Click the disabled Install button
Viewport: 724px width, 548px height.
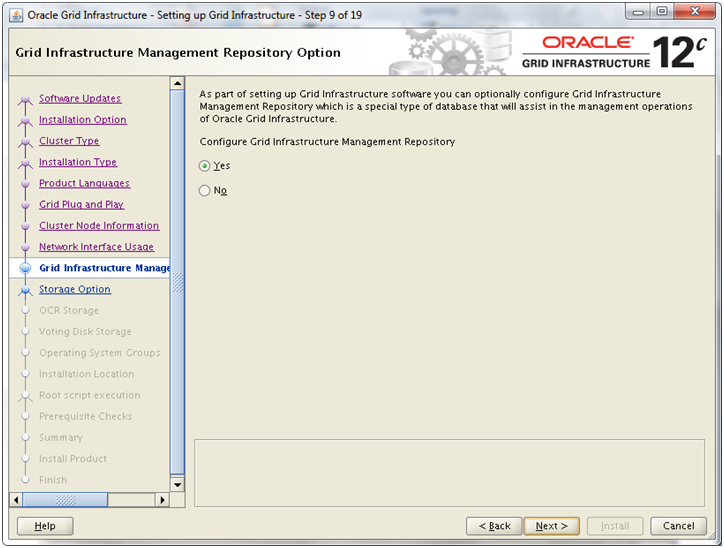point(615,526)
